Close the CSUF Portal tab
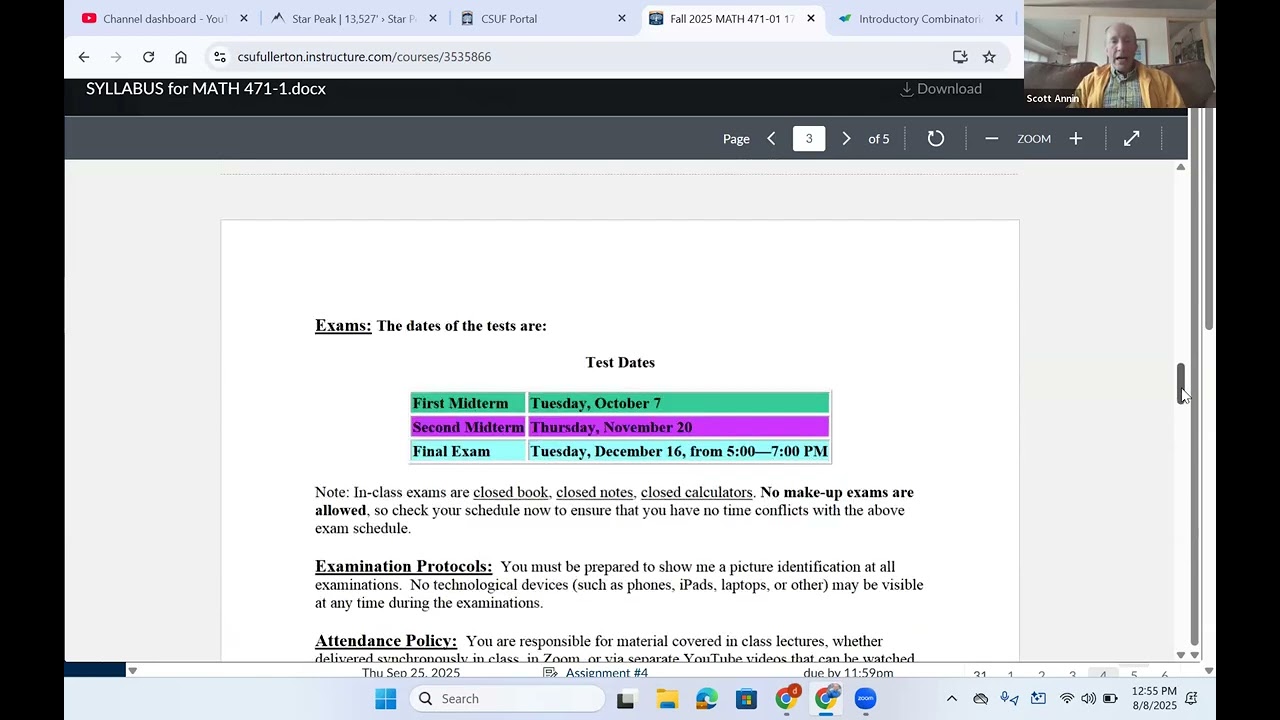Viewport: 1280px width, 720px height. (621, 19)
